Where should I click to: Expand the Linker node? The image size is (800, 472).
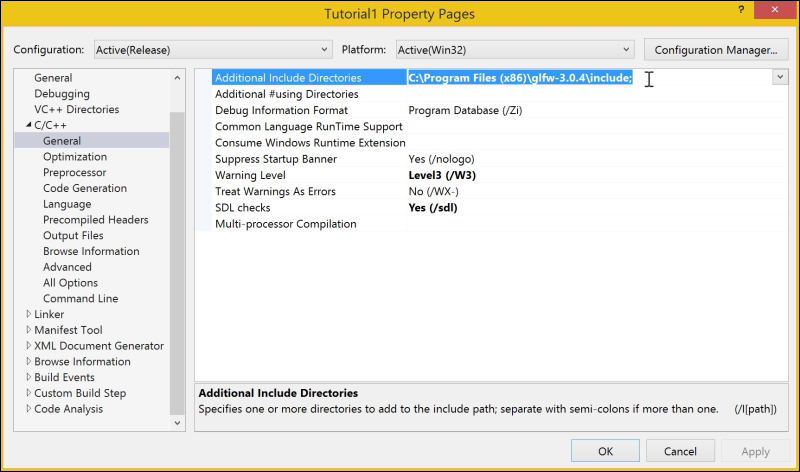[29, 314]
